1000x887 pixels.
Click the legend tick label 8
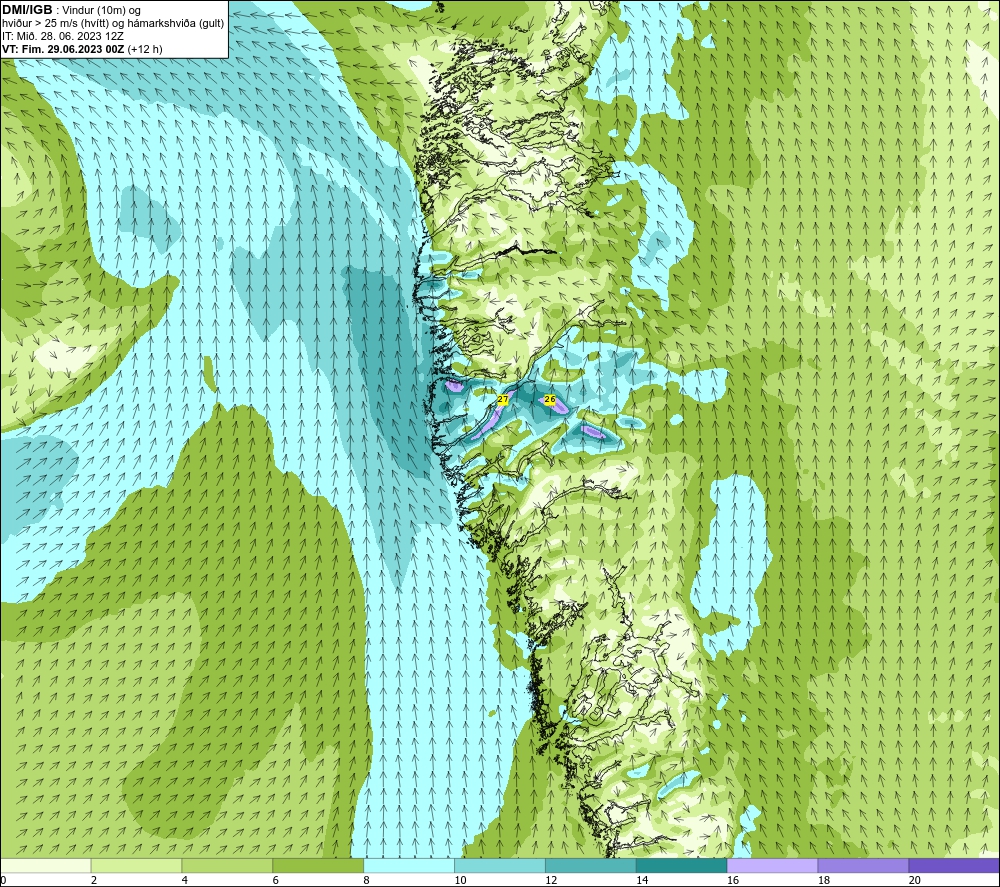(366, 881)
